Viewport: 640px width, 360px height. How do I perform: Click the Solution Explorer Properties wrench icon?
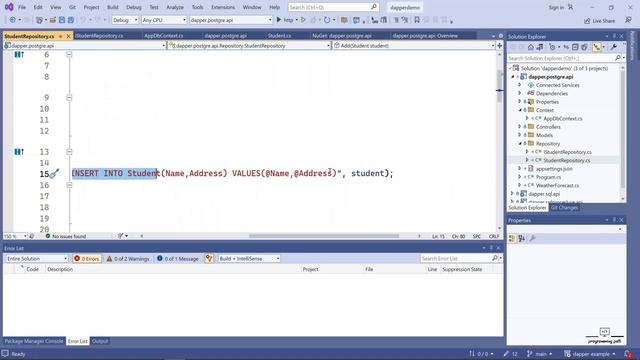[x=614, y=47]
